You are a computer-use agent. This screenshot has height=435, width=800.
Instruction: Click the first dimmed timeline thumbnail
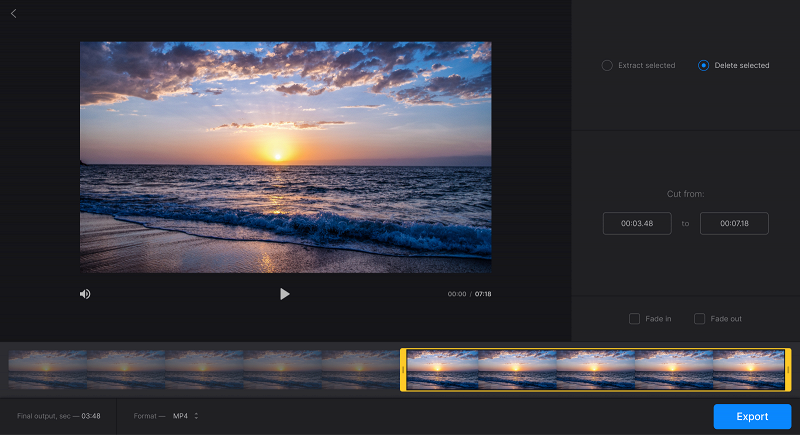pyautogui.click(x=47, y=370)
